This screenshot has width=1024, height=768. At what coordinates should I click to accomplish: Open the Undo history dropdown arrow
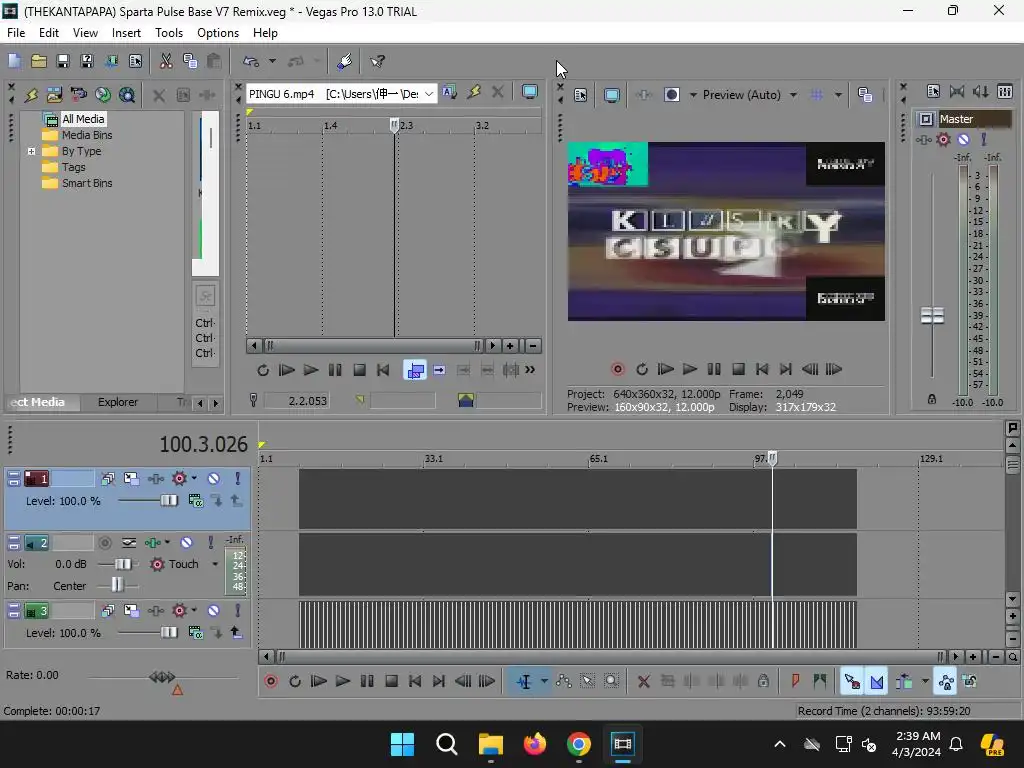[272, 61]
